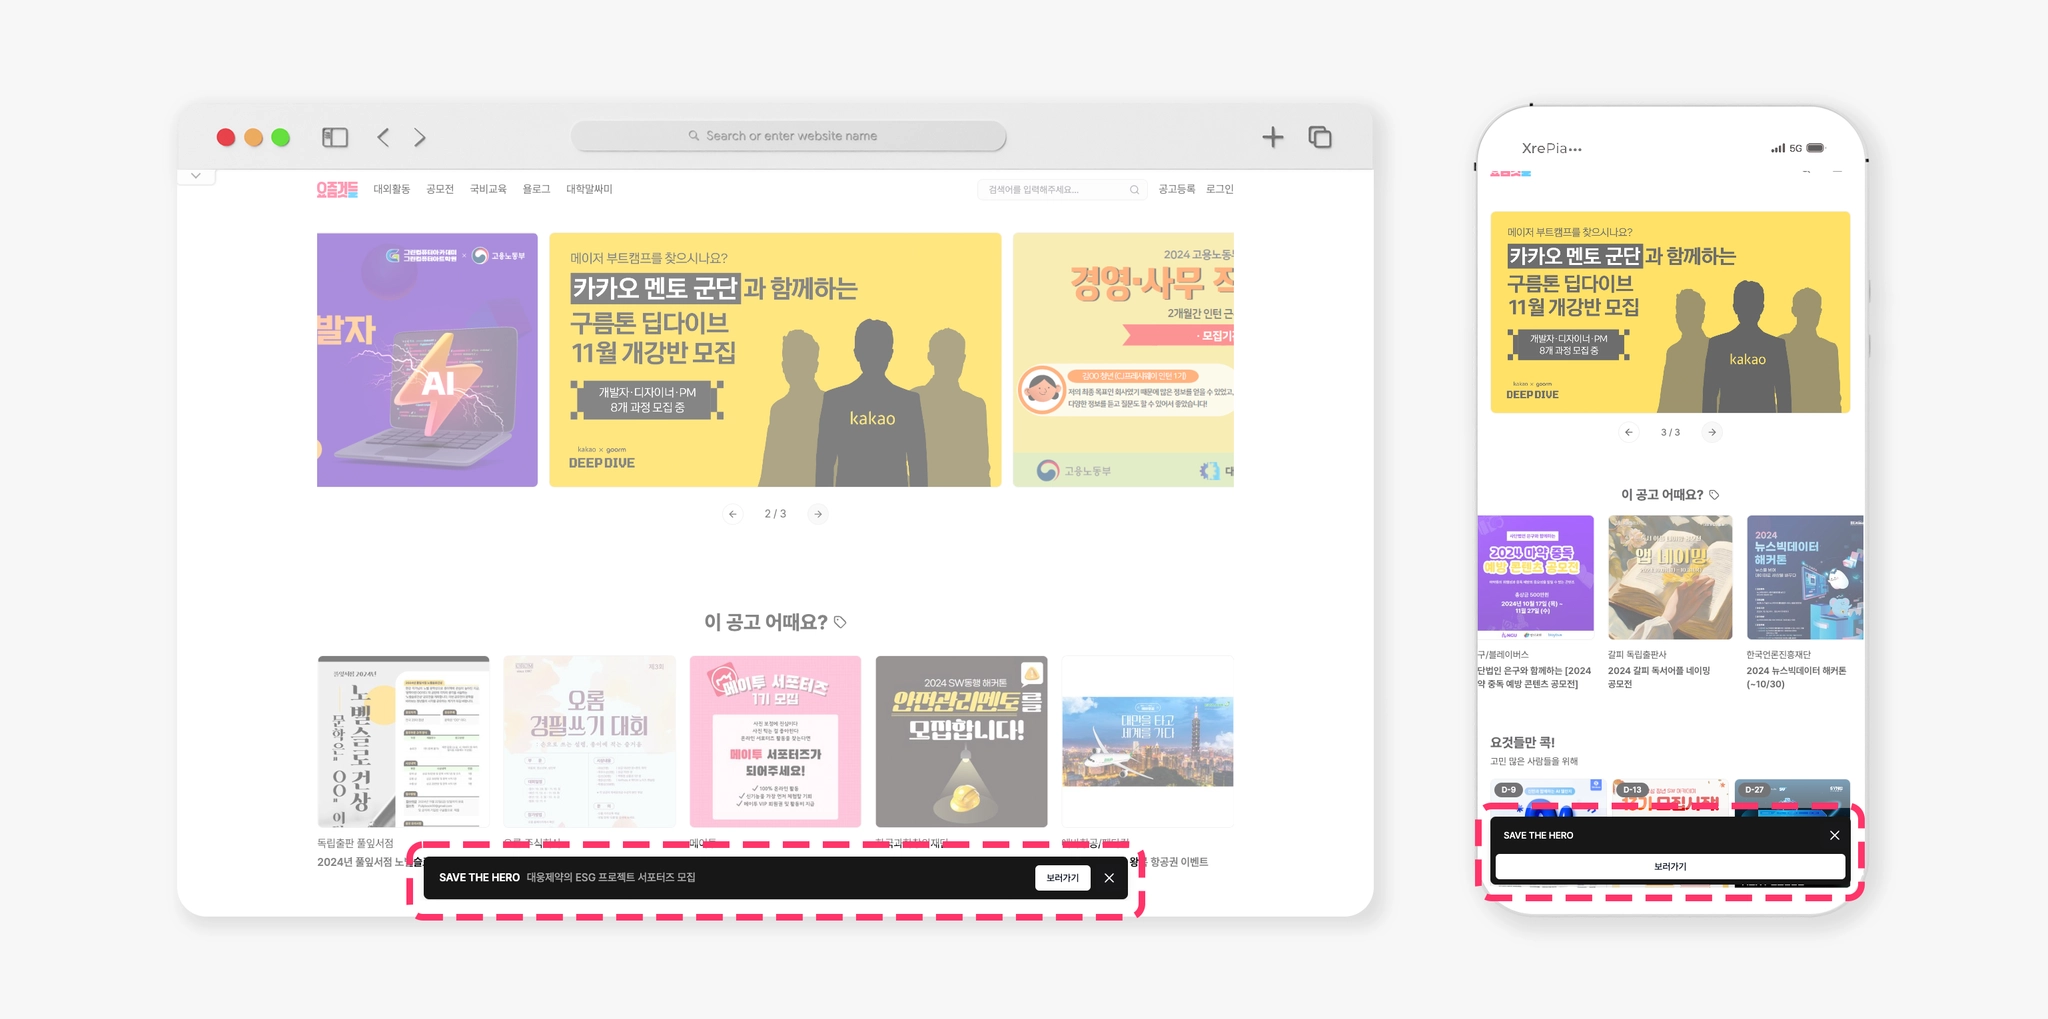Open the mobile card tagged D-27
Image resolution: width=2048 pixels, height=1019 pixels.
tap(1792, 797)
